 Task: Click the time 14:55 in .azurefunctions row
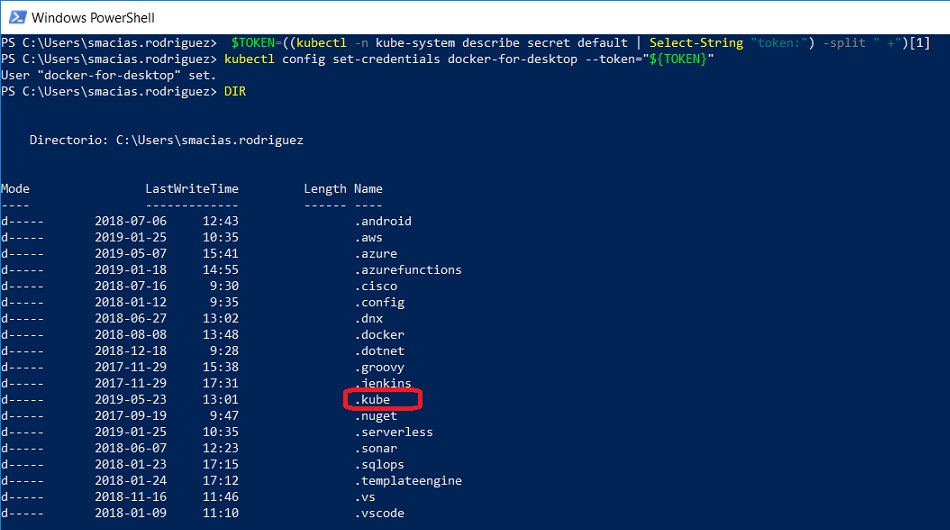click(x=221, y=270)
